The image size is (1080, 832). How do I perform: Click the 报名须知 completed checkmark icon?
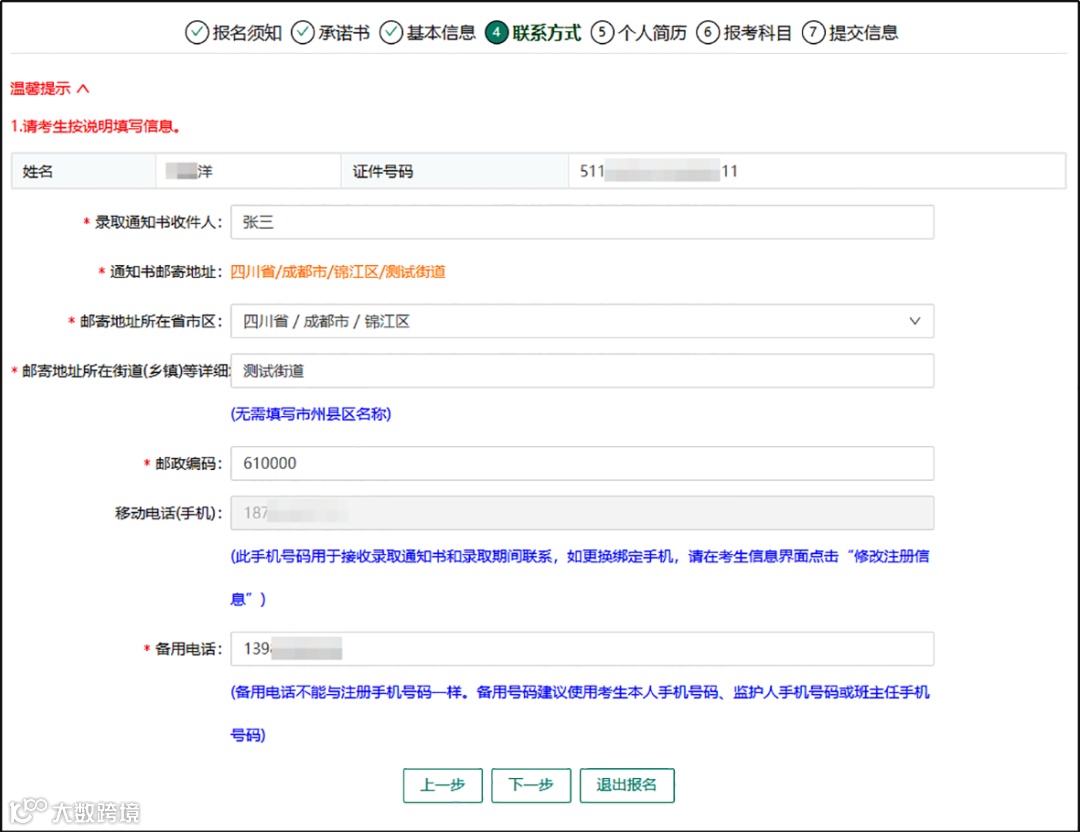pyautogui.click(x=196, y=32)
